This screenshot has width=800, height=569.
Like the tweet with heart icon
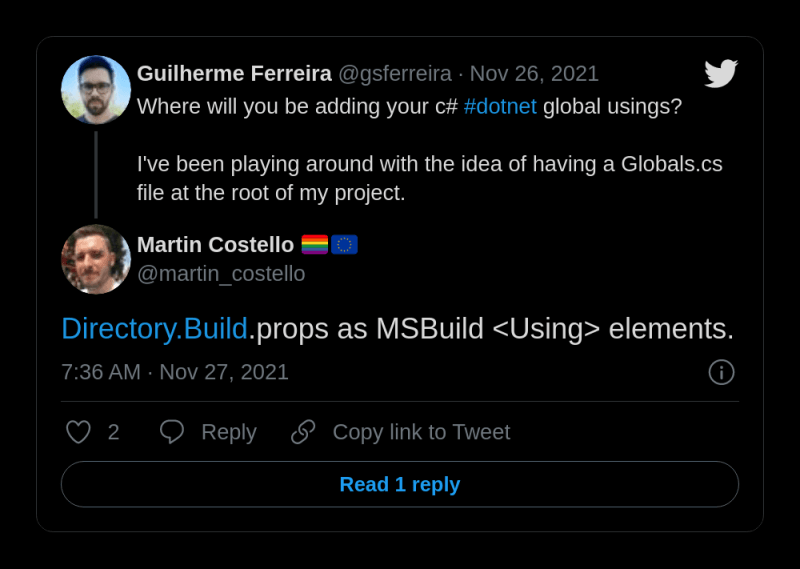[x=79, y=432]
